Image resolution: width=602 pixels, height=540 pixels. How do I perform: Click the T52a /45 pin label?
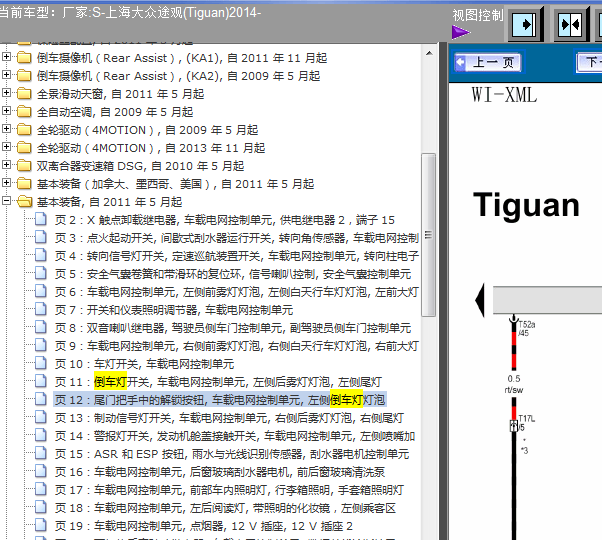[x=526, y=329]
